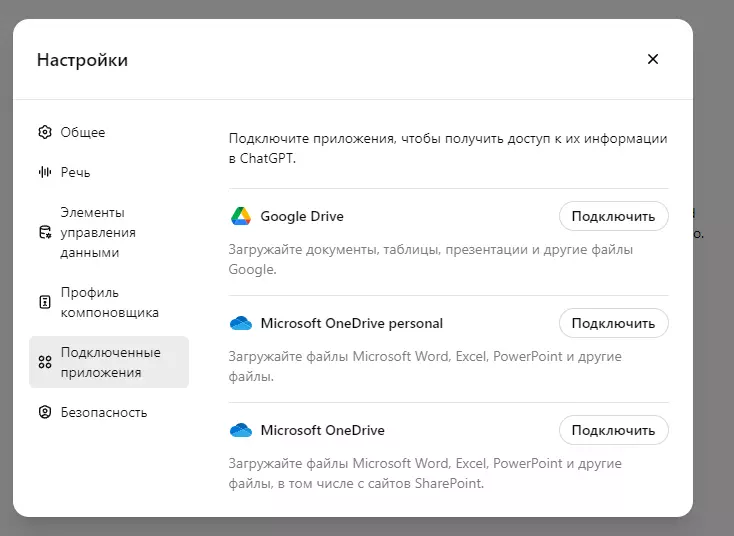Click the cloud icon in the Microsoft OneDrive row
The height and width of the screenshot is (536, 734).
click(241, 430)
